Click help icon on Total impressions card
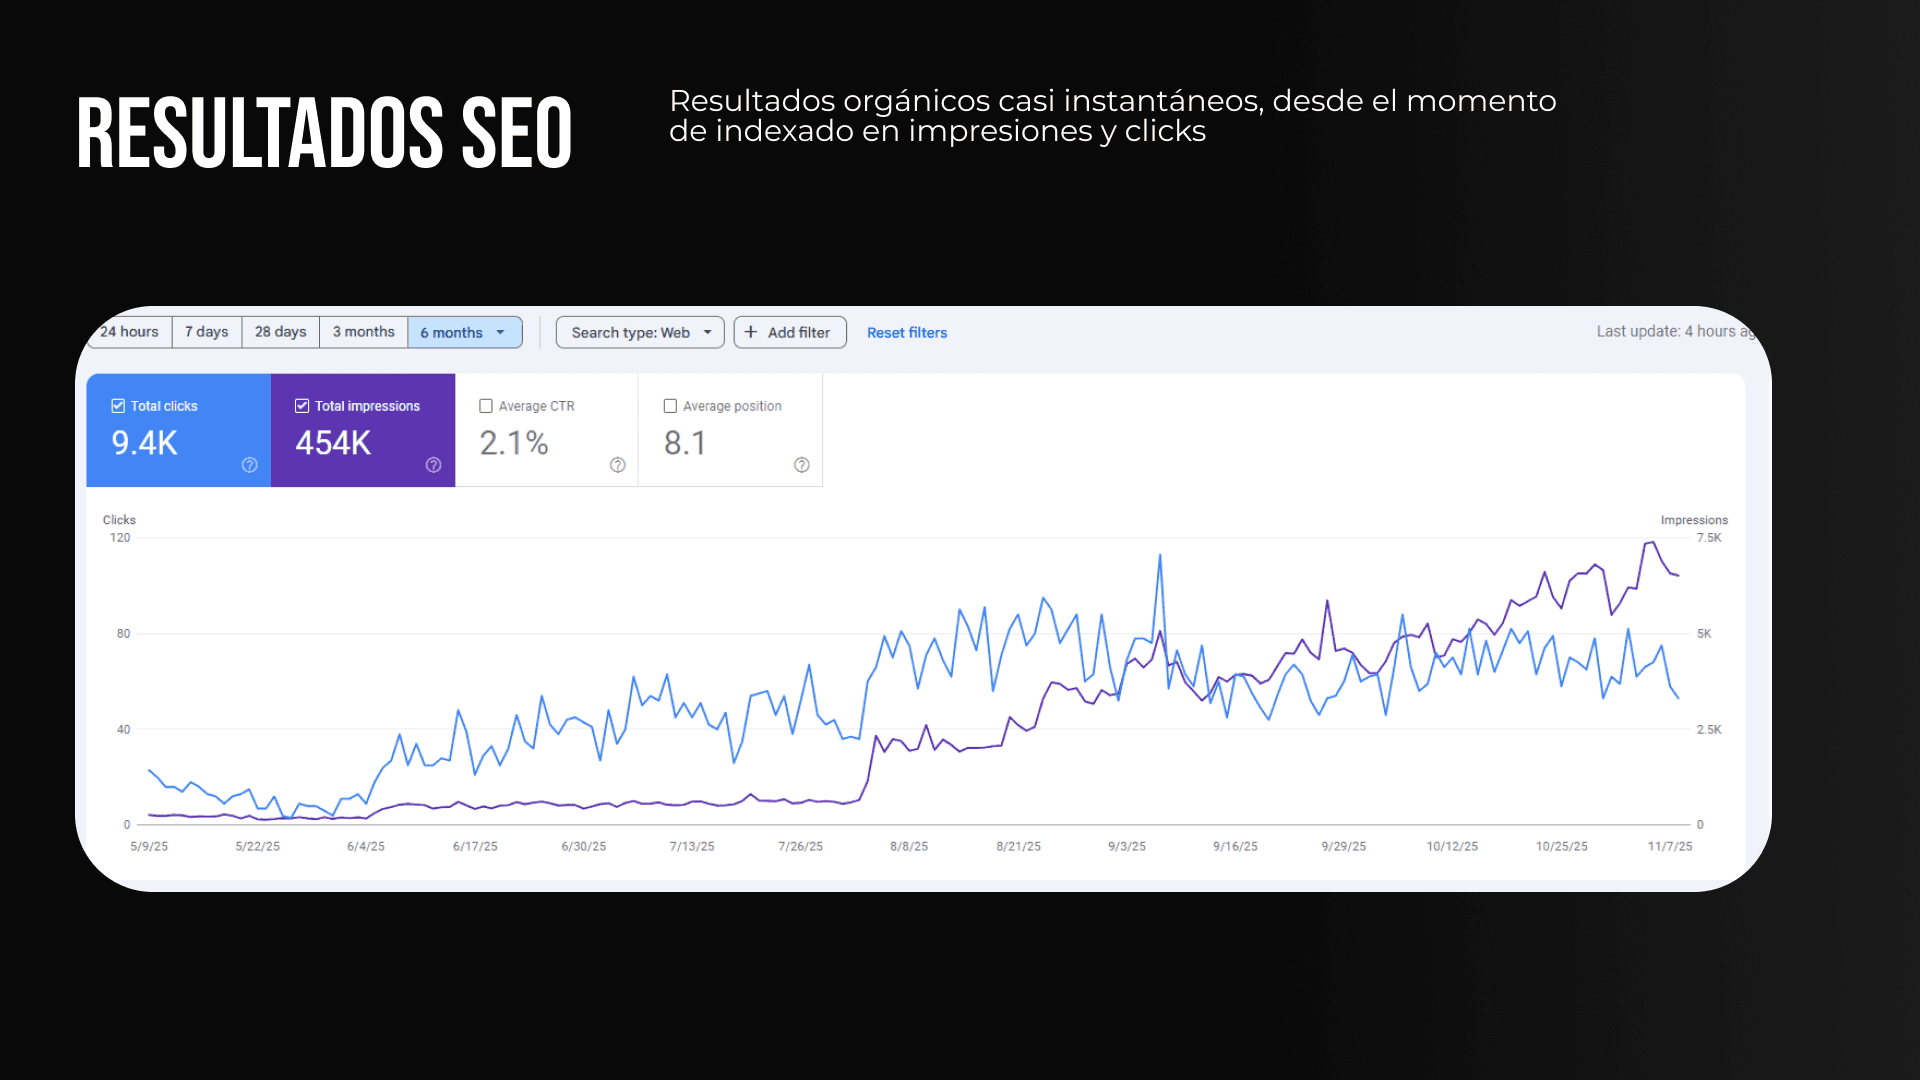 pos(433,465)
